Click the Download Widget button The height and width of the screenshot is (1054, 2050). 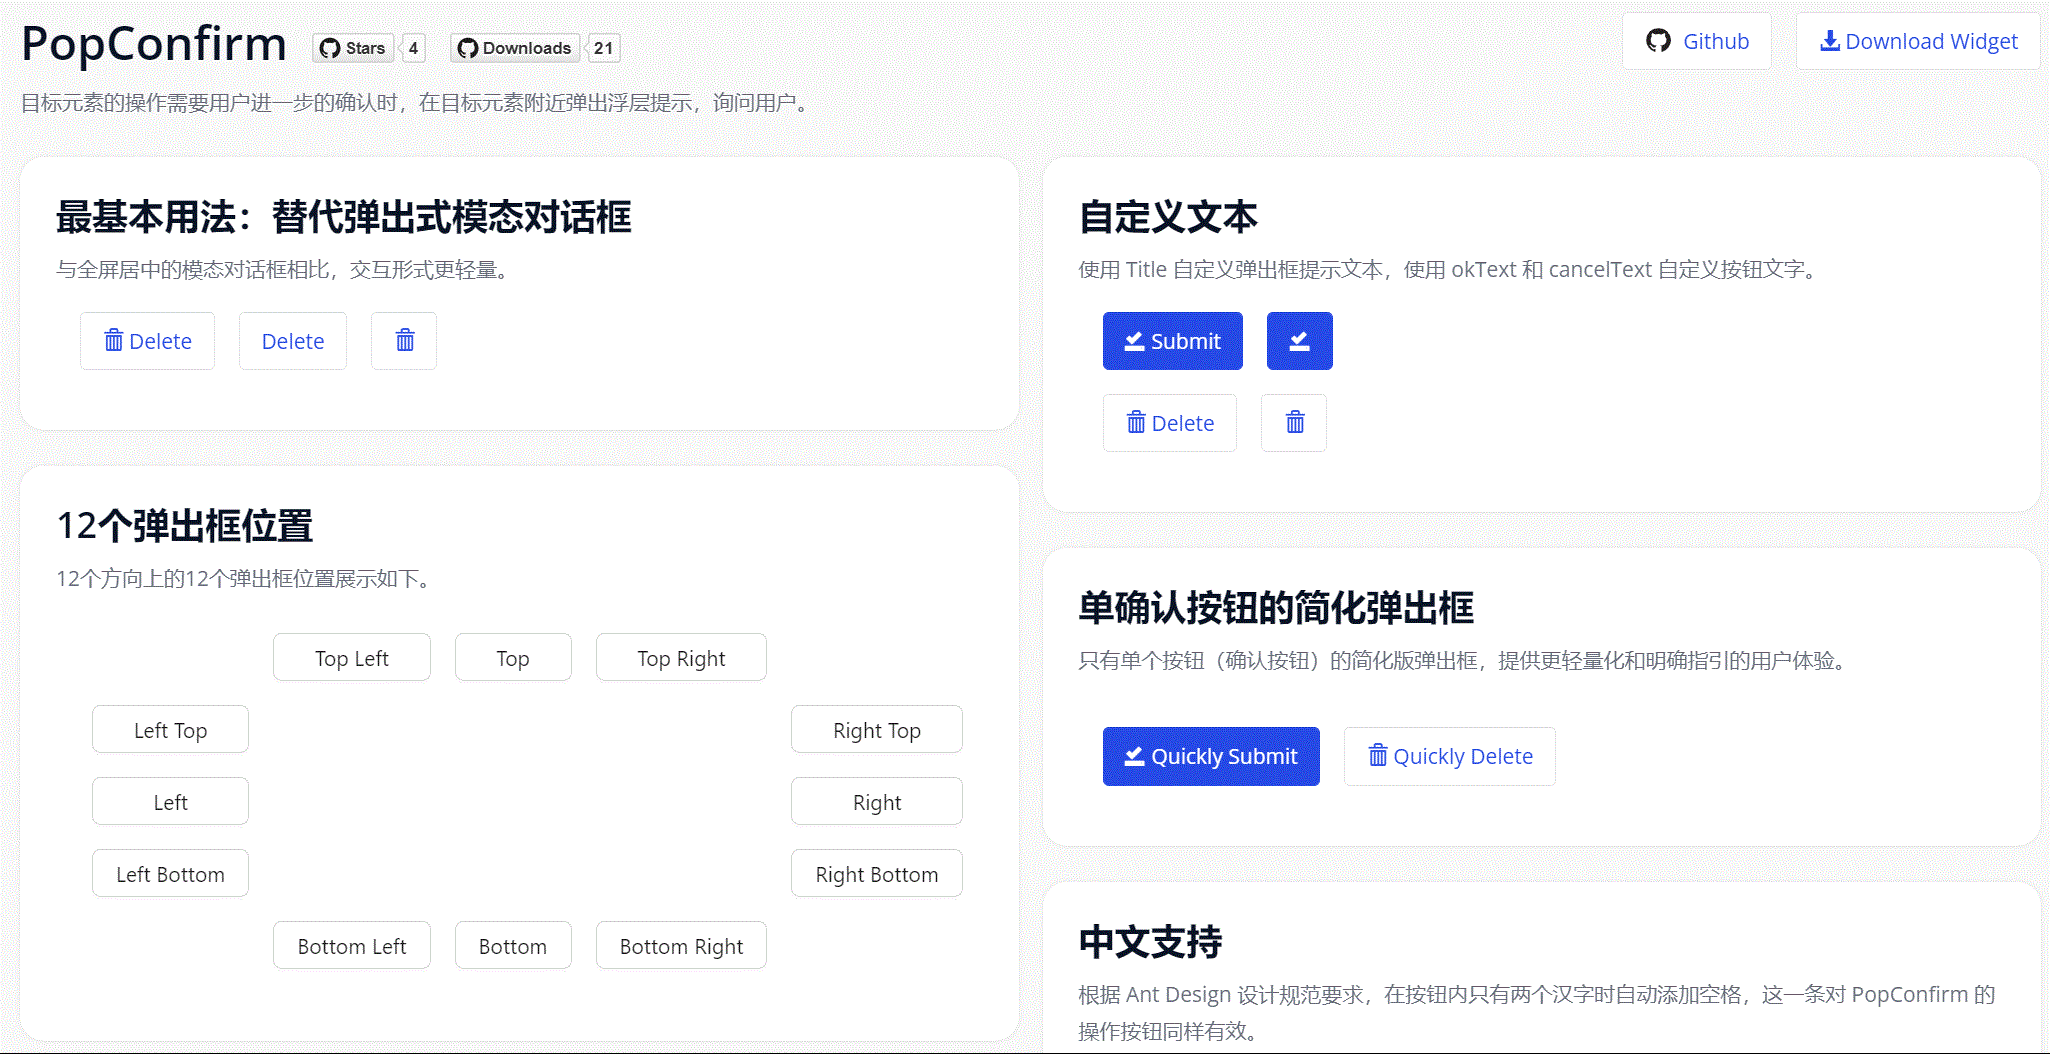click(x=1917, y=41)
